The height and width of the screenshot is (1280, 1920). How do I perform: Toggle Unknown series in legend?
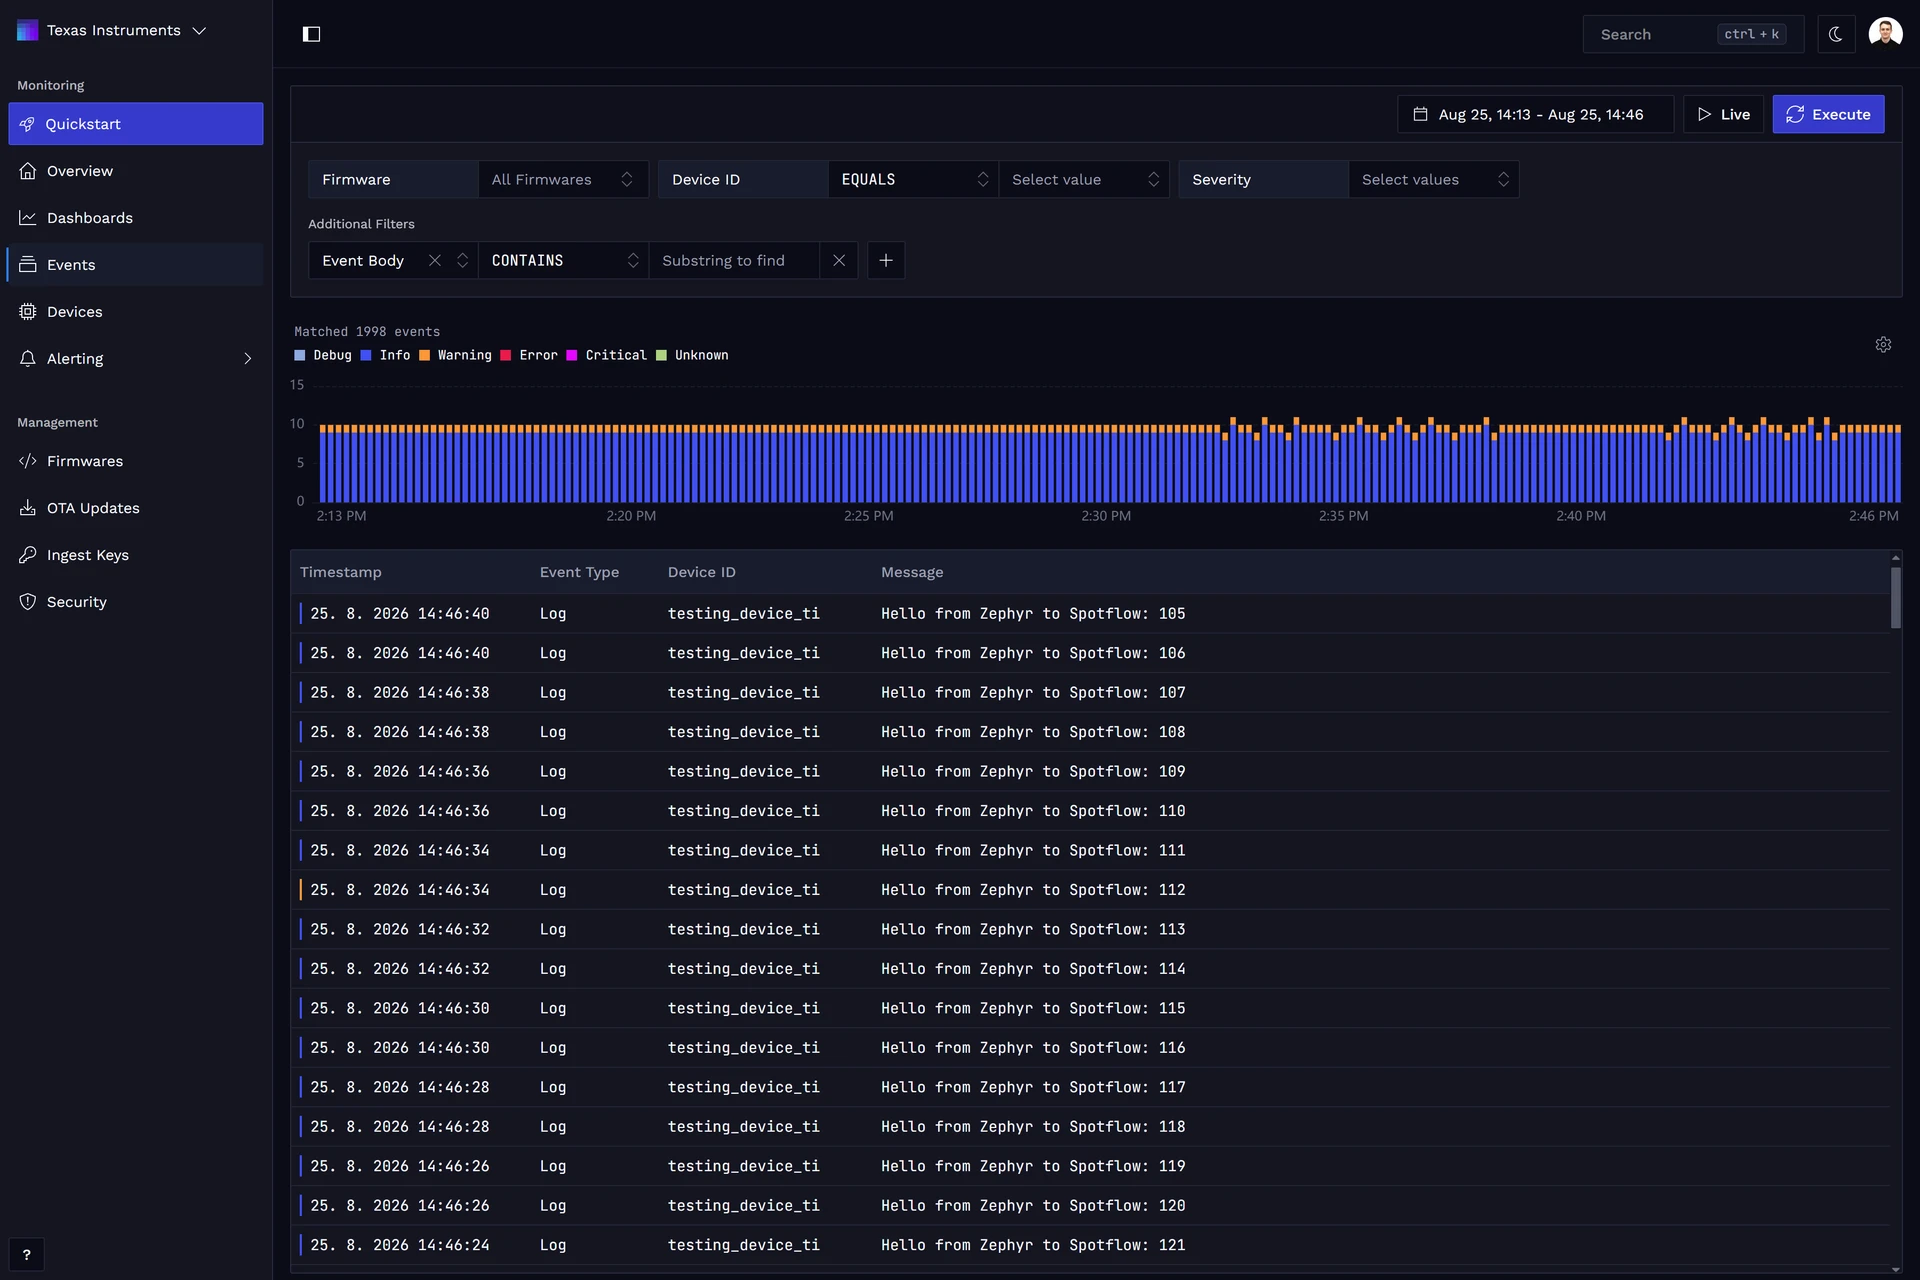(692, 356)
